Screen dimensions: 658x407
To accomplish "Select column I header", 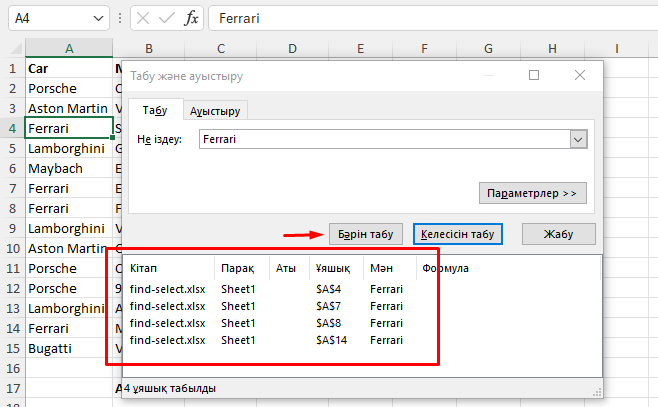I will (x=616, y=49).
